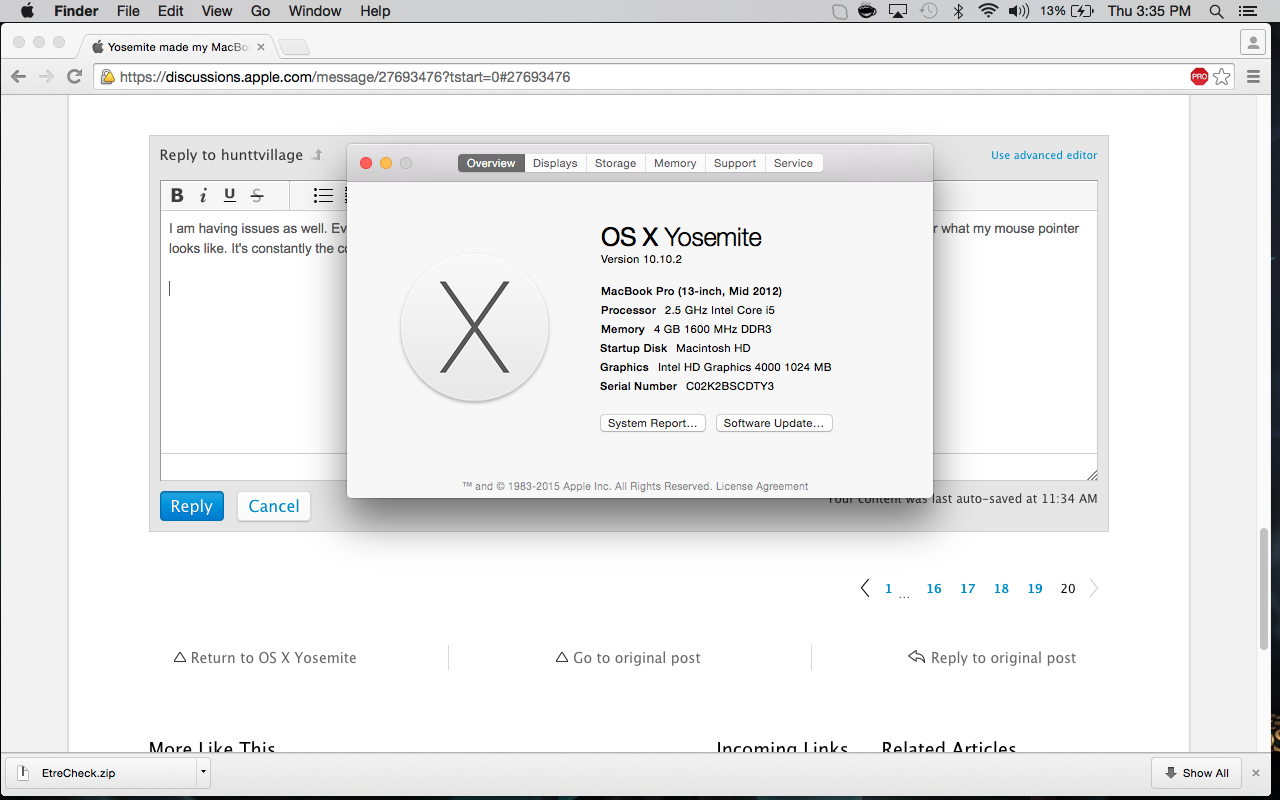The image size is (1280, 800).
Task: Click in the reply text area
Action: (x=629, y=332)
